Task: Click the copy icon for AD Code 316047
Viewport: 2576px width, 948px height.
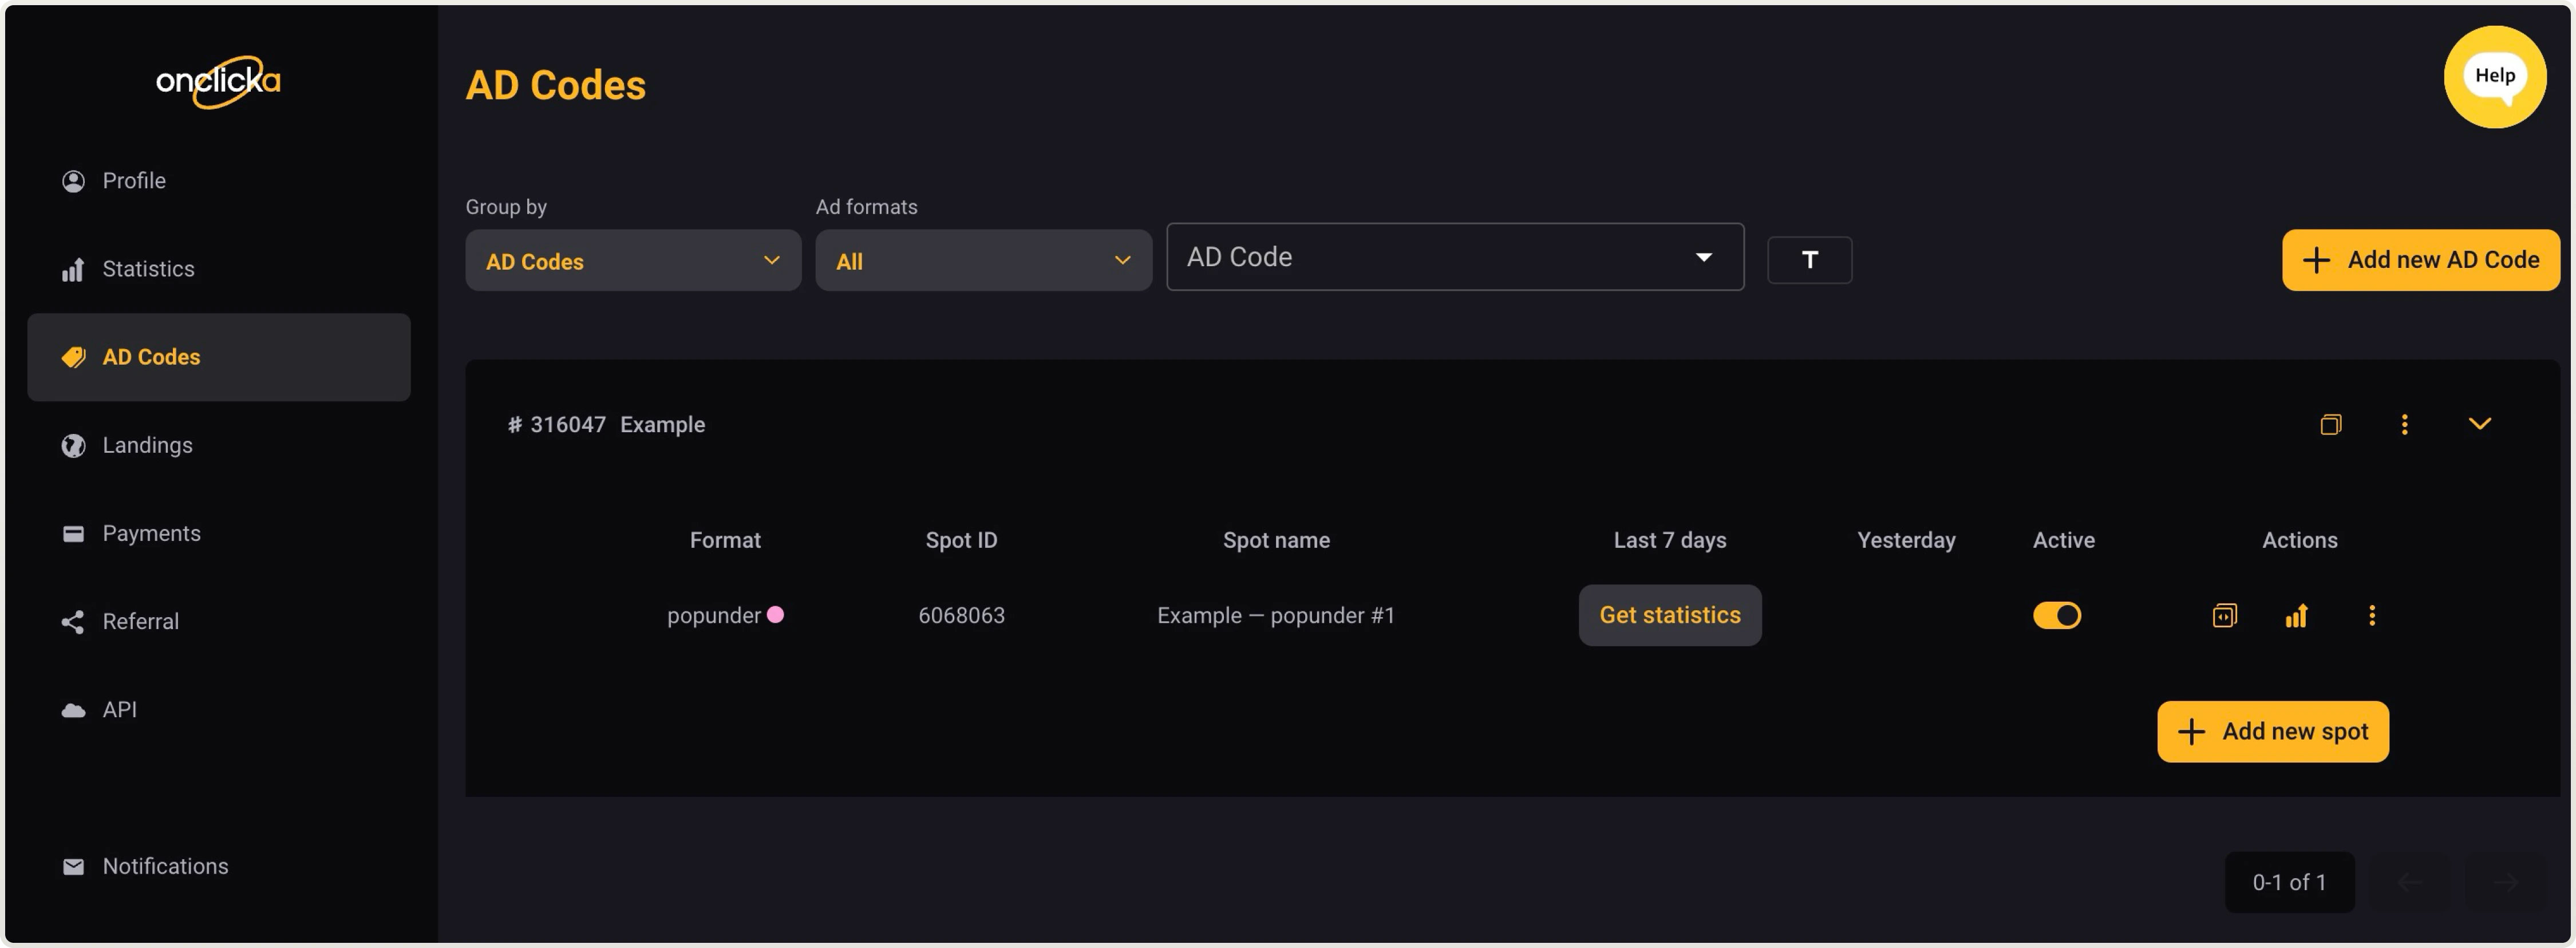Action: click(x=2330, y=424)
